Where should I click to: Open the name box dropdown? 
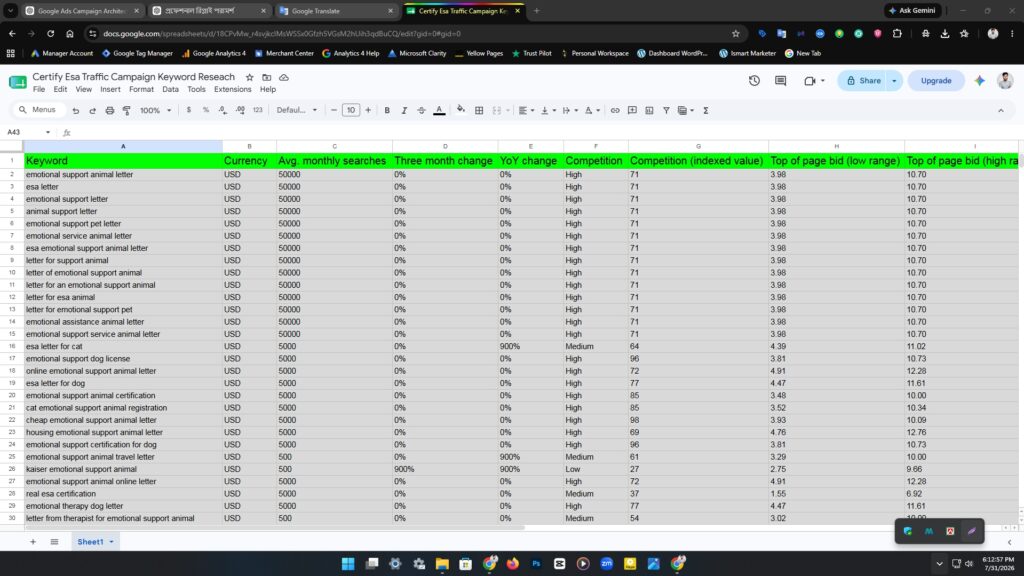point(48,133)
